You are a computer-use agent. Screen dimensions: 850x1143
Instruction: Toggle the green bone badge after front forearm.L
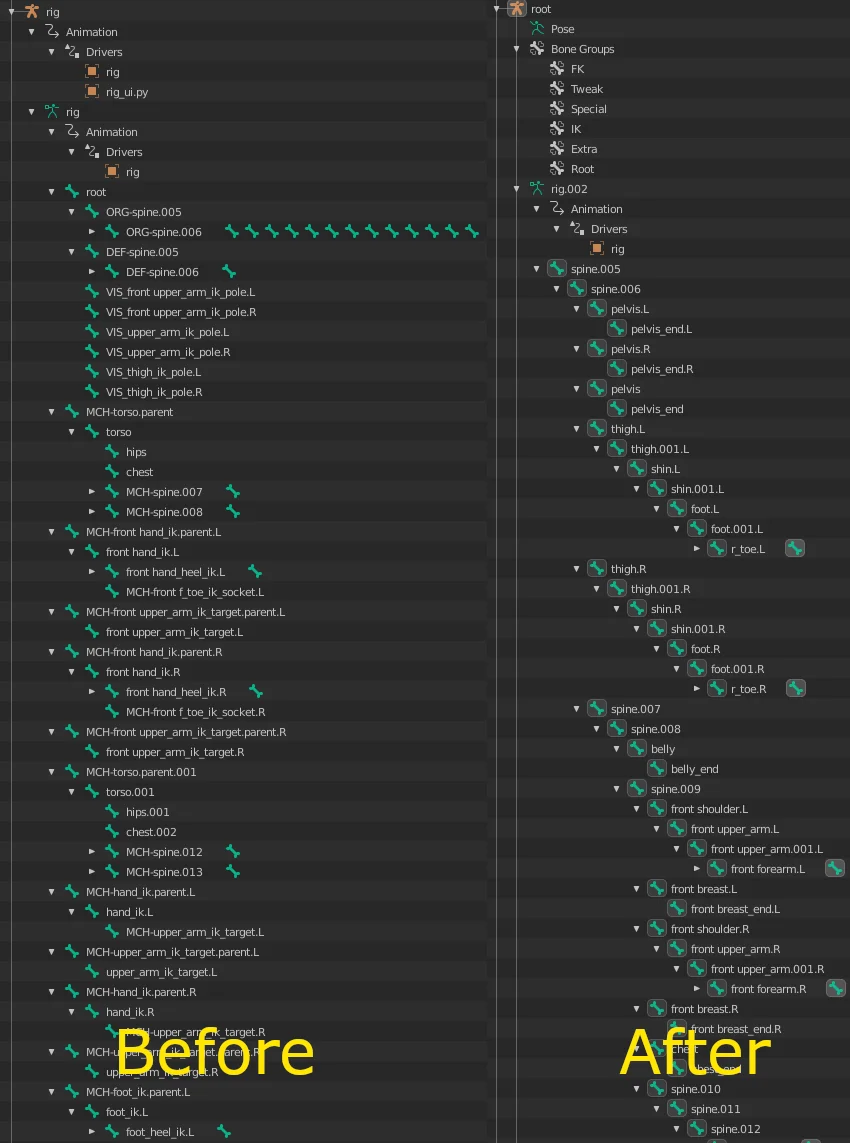835,868
